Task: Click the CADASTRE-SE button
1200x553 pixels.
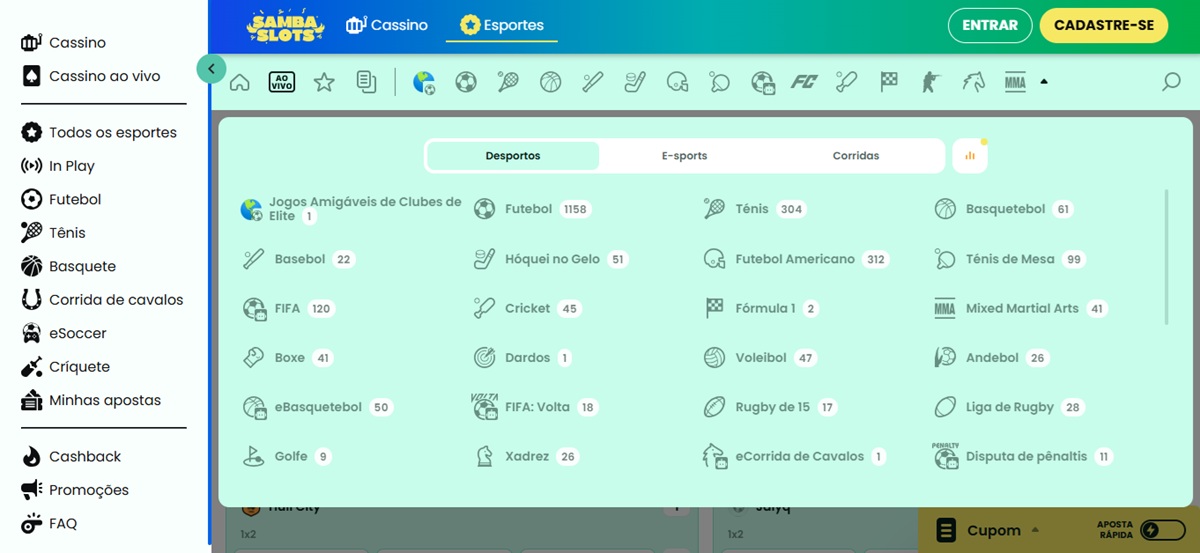Action: [x=1104, y=25]
